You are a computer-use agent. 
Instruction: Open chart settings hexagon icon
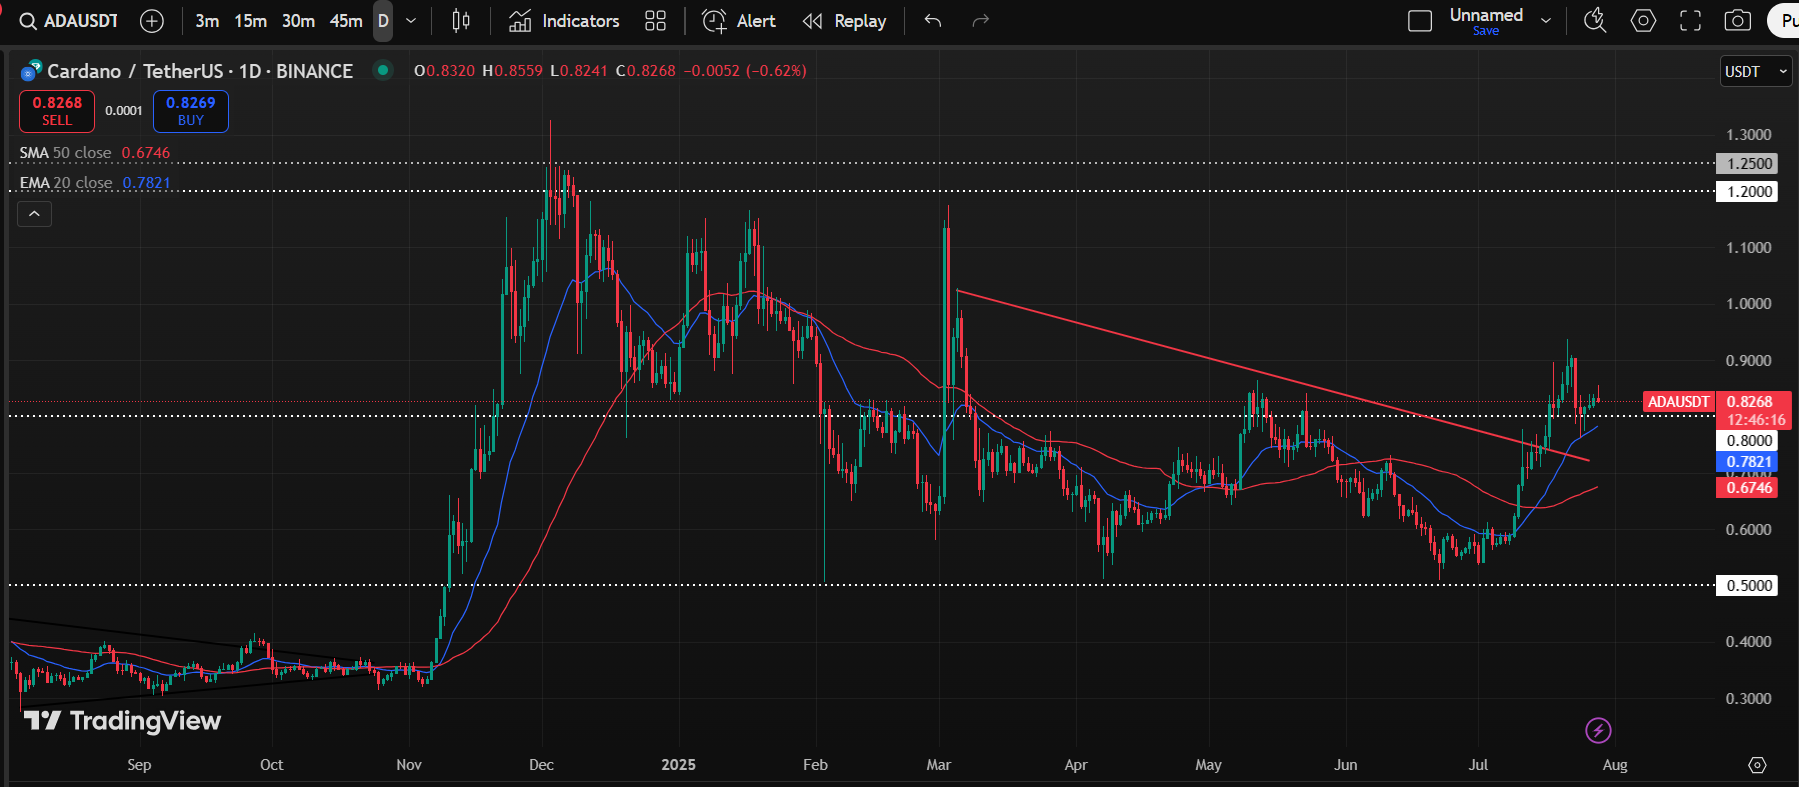1643,21
